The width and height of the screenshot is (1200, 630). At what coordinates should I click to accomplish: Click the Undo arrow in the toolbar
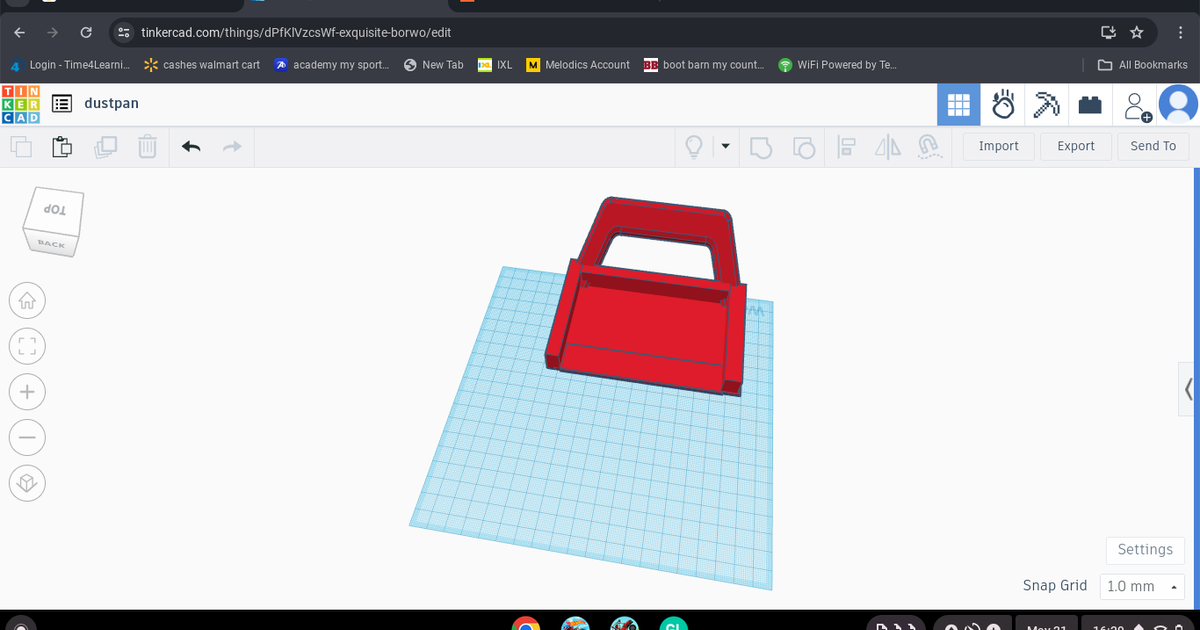tap(191, 146)
